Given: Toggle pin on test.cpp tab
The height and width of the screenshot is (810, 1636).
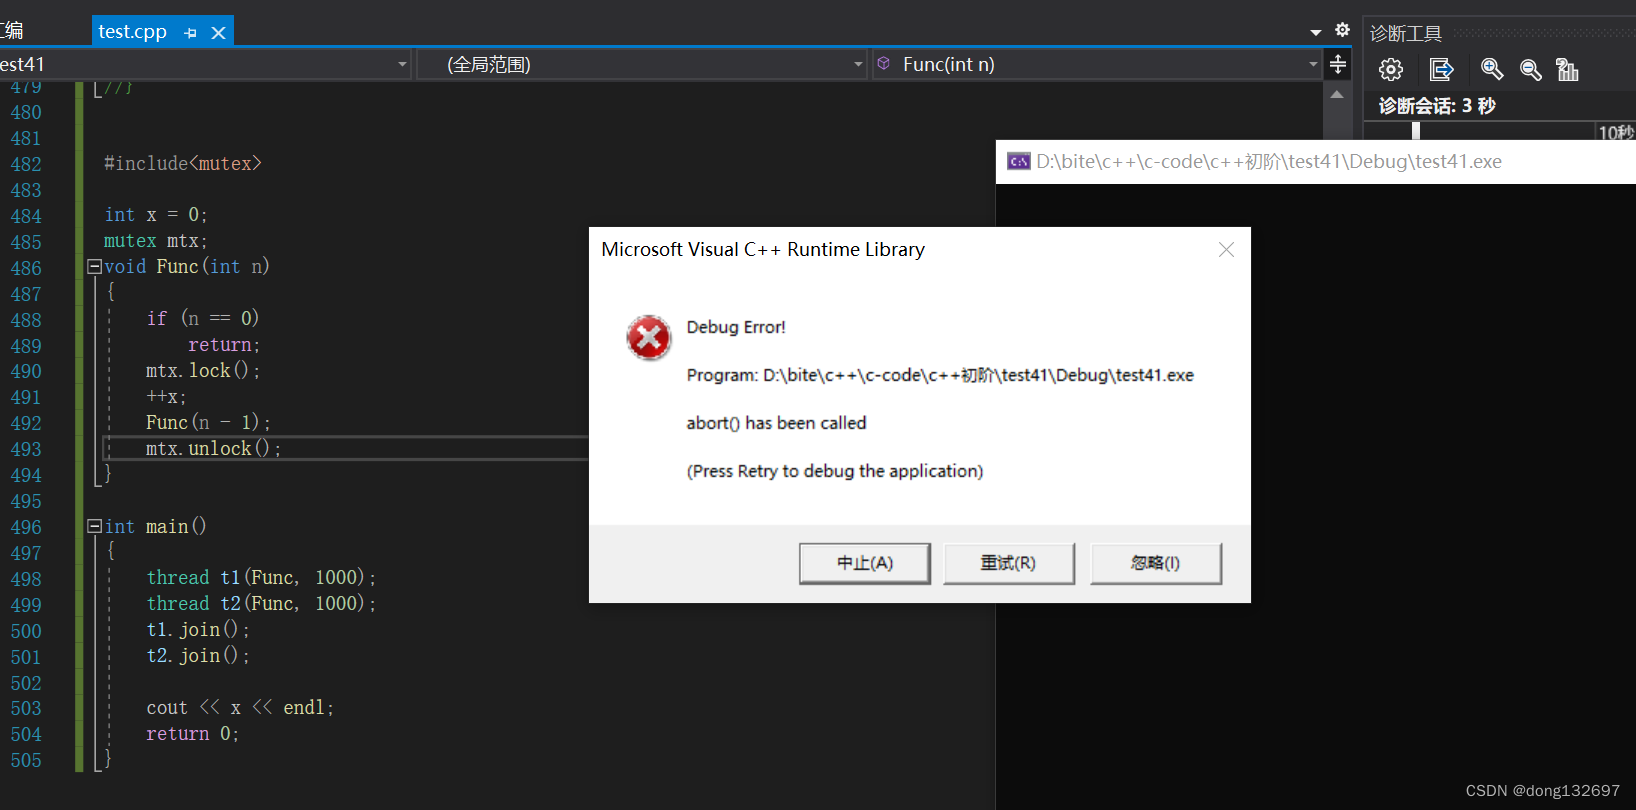Looking at the screenshot, I should tap(190, 33).
